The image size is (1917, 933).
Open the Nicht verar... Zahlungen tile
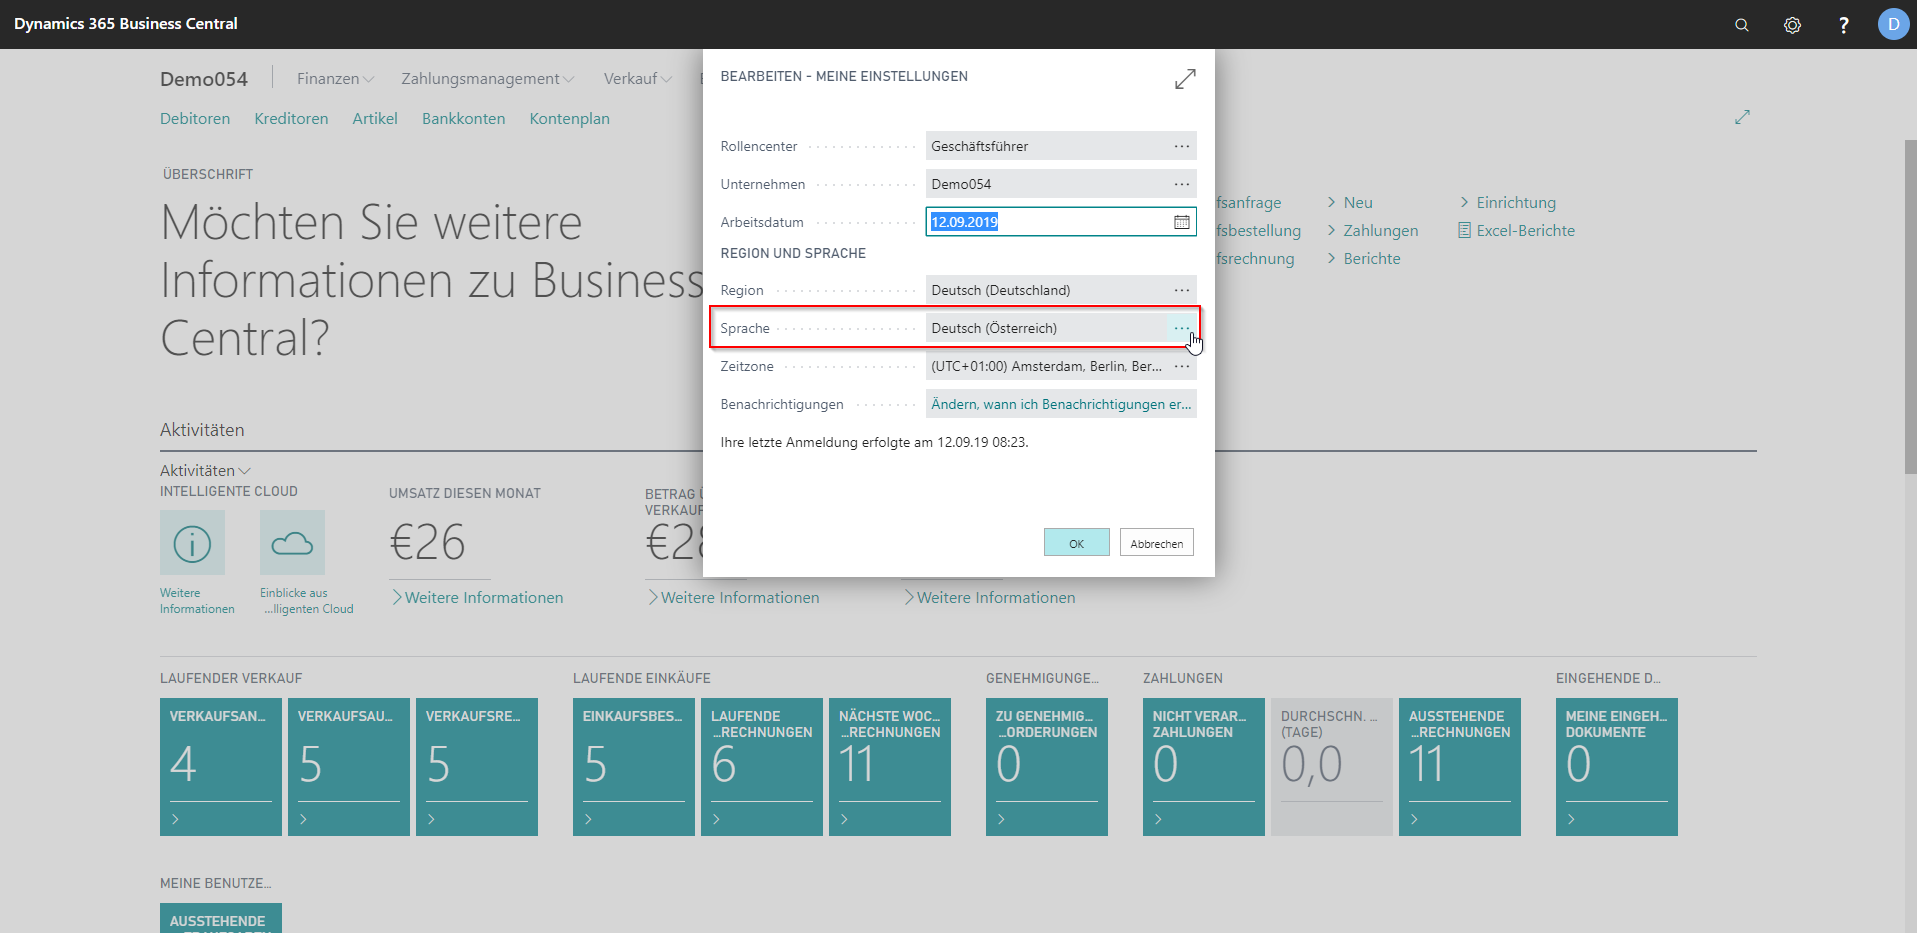tap(1204, 767)
